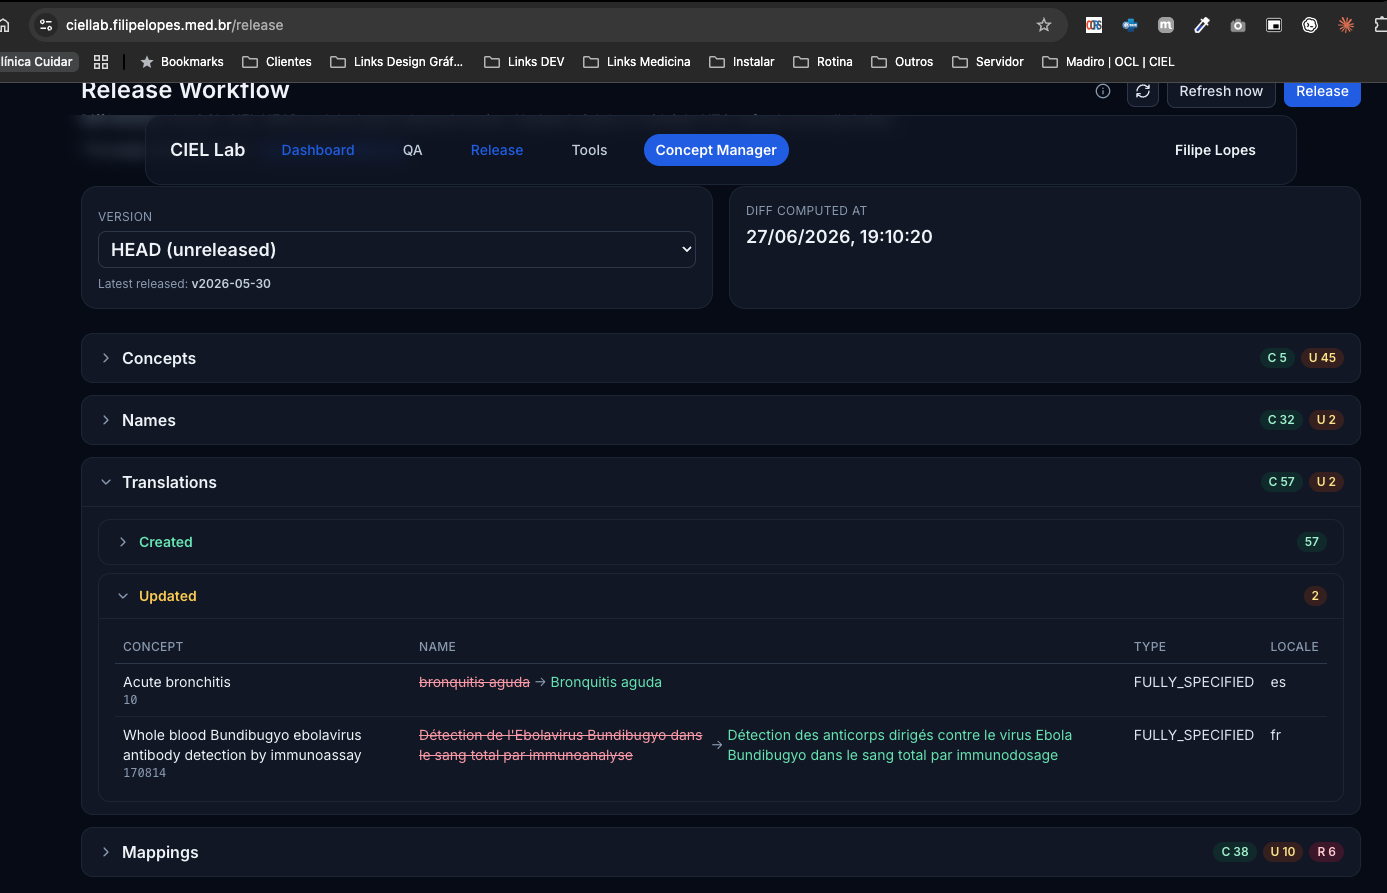Screen dimensions: 1387x893
Task: Open the Bookmarks star folder
Action: [182, 62]
